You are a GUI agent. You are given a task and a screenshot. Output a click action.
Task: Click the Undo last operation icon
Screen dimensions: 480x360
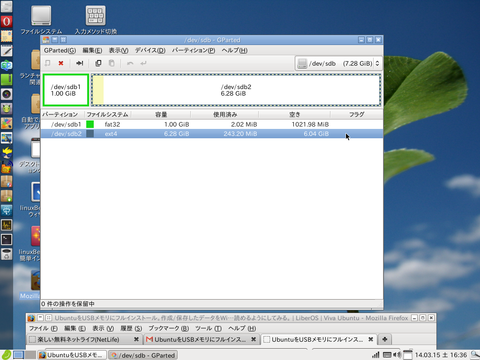click(130, 63)
